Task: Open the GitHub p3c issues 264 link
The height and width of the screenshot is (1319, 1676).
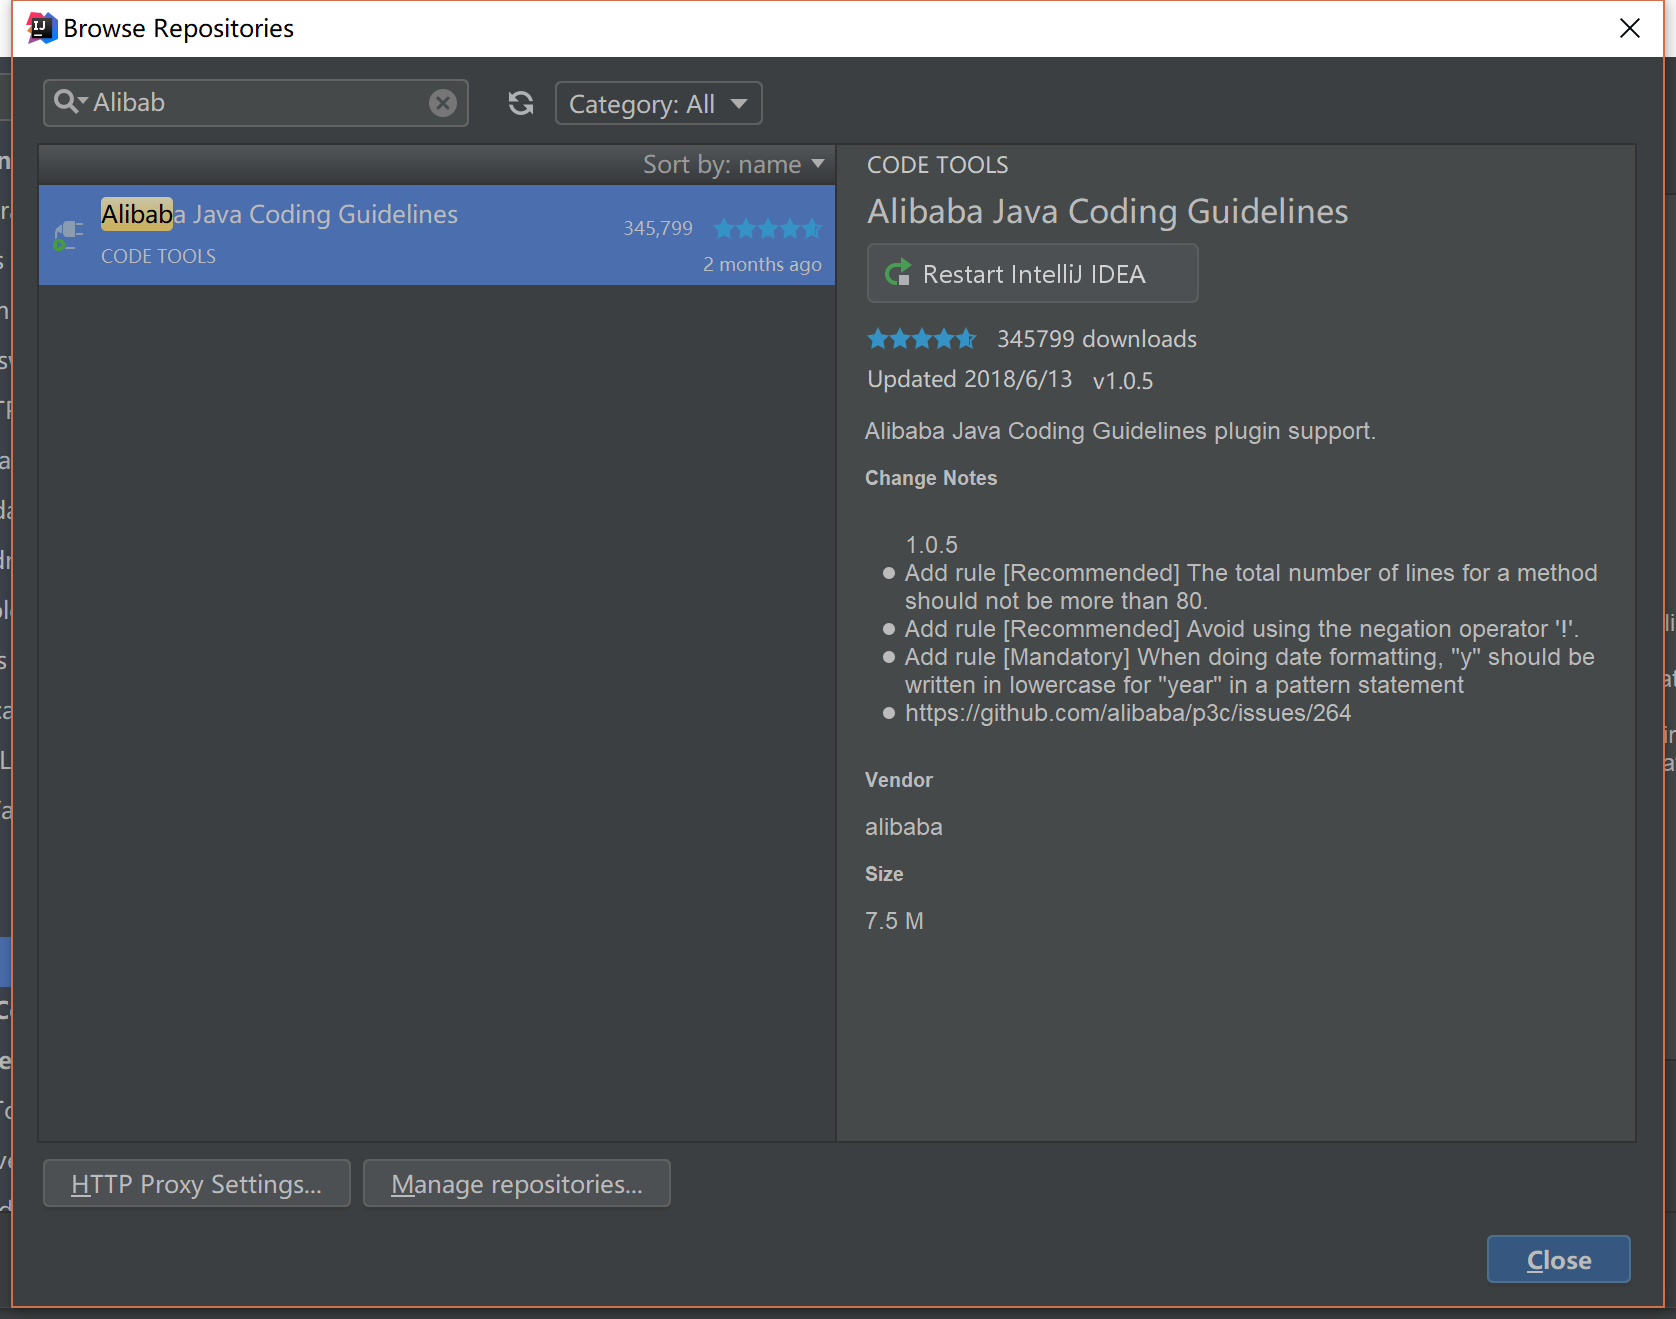Action: tap(1127, 713)
